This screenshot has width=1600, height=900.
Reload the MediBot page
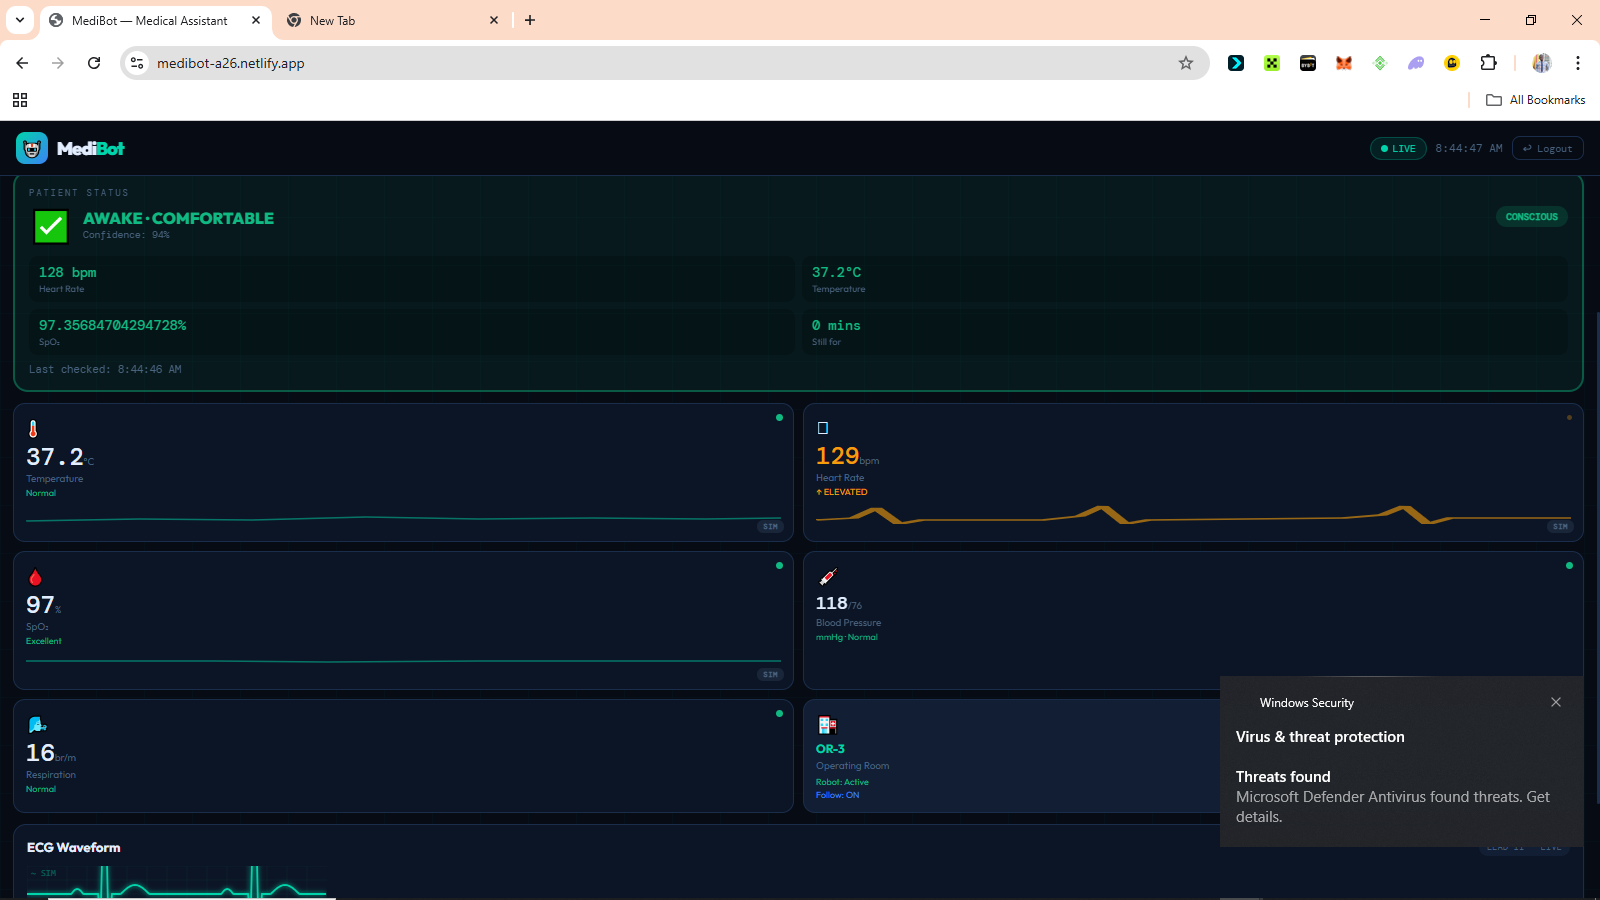point(94,63)
